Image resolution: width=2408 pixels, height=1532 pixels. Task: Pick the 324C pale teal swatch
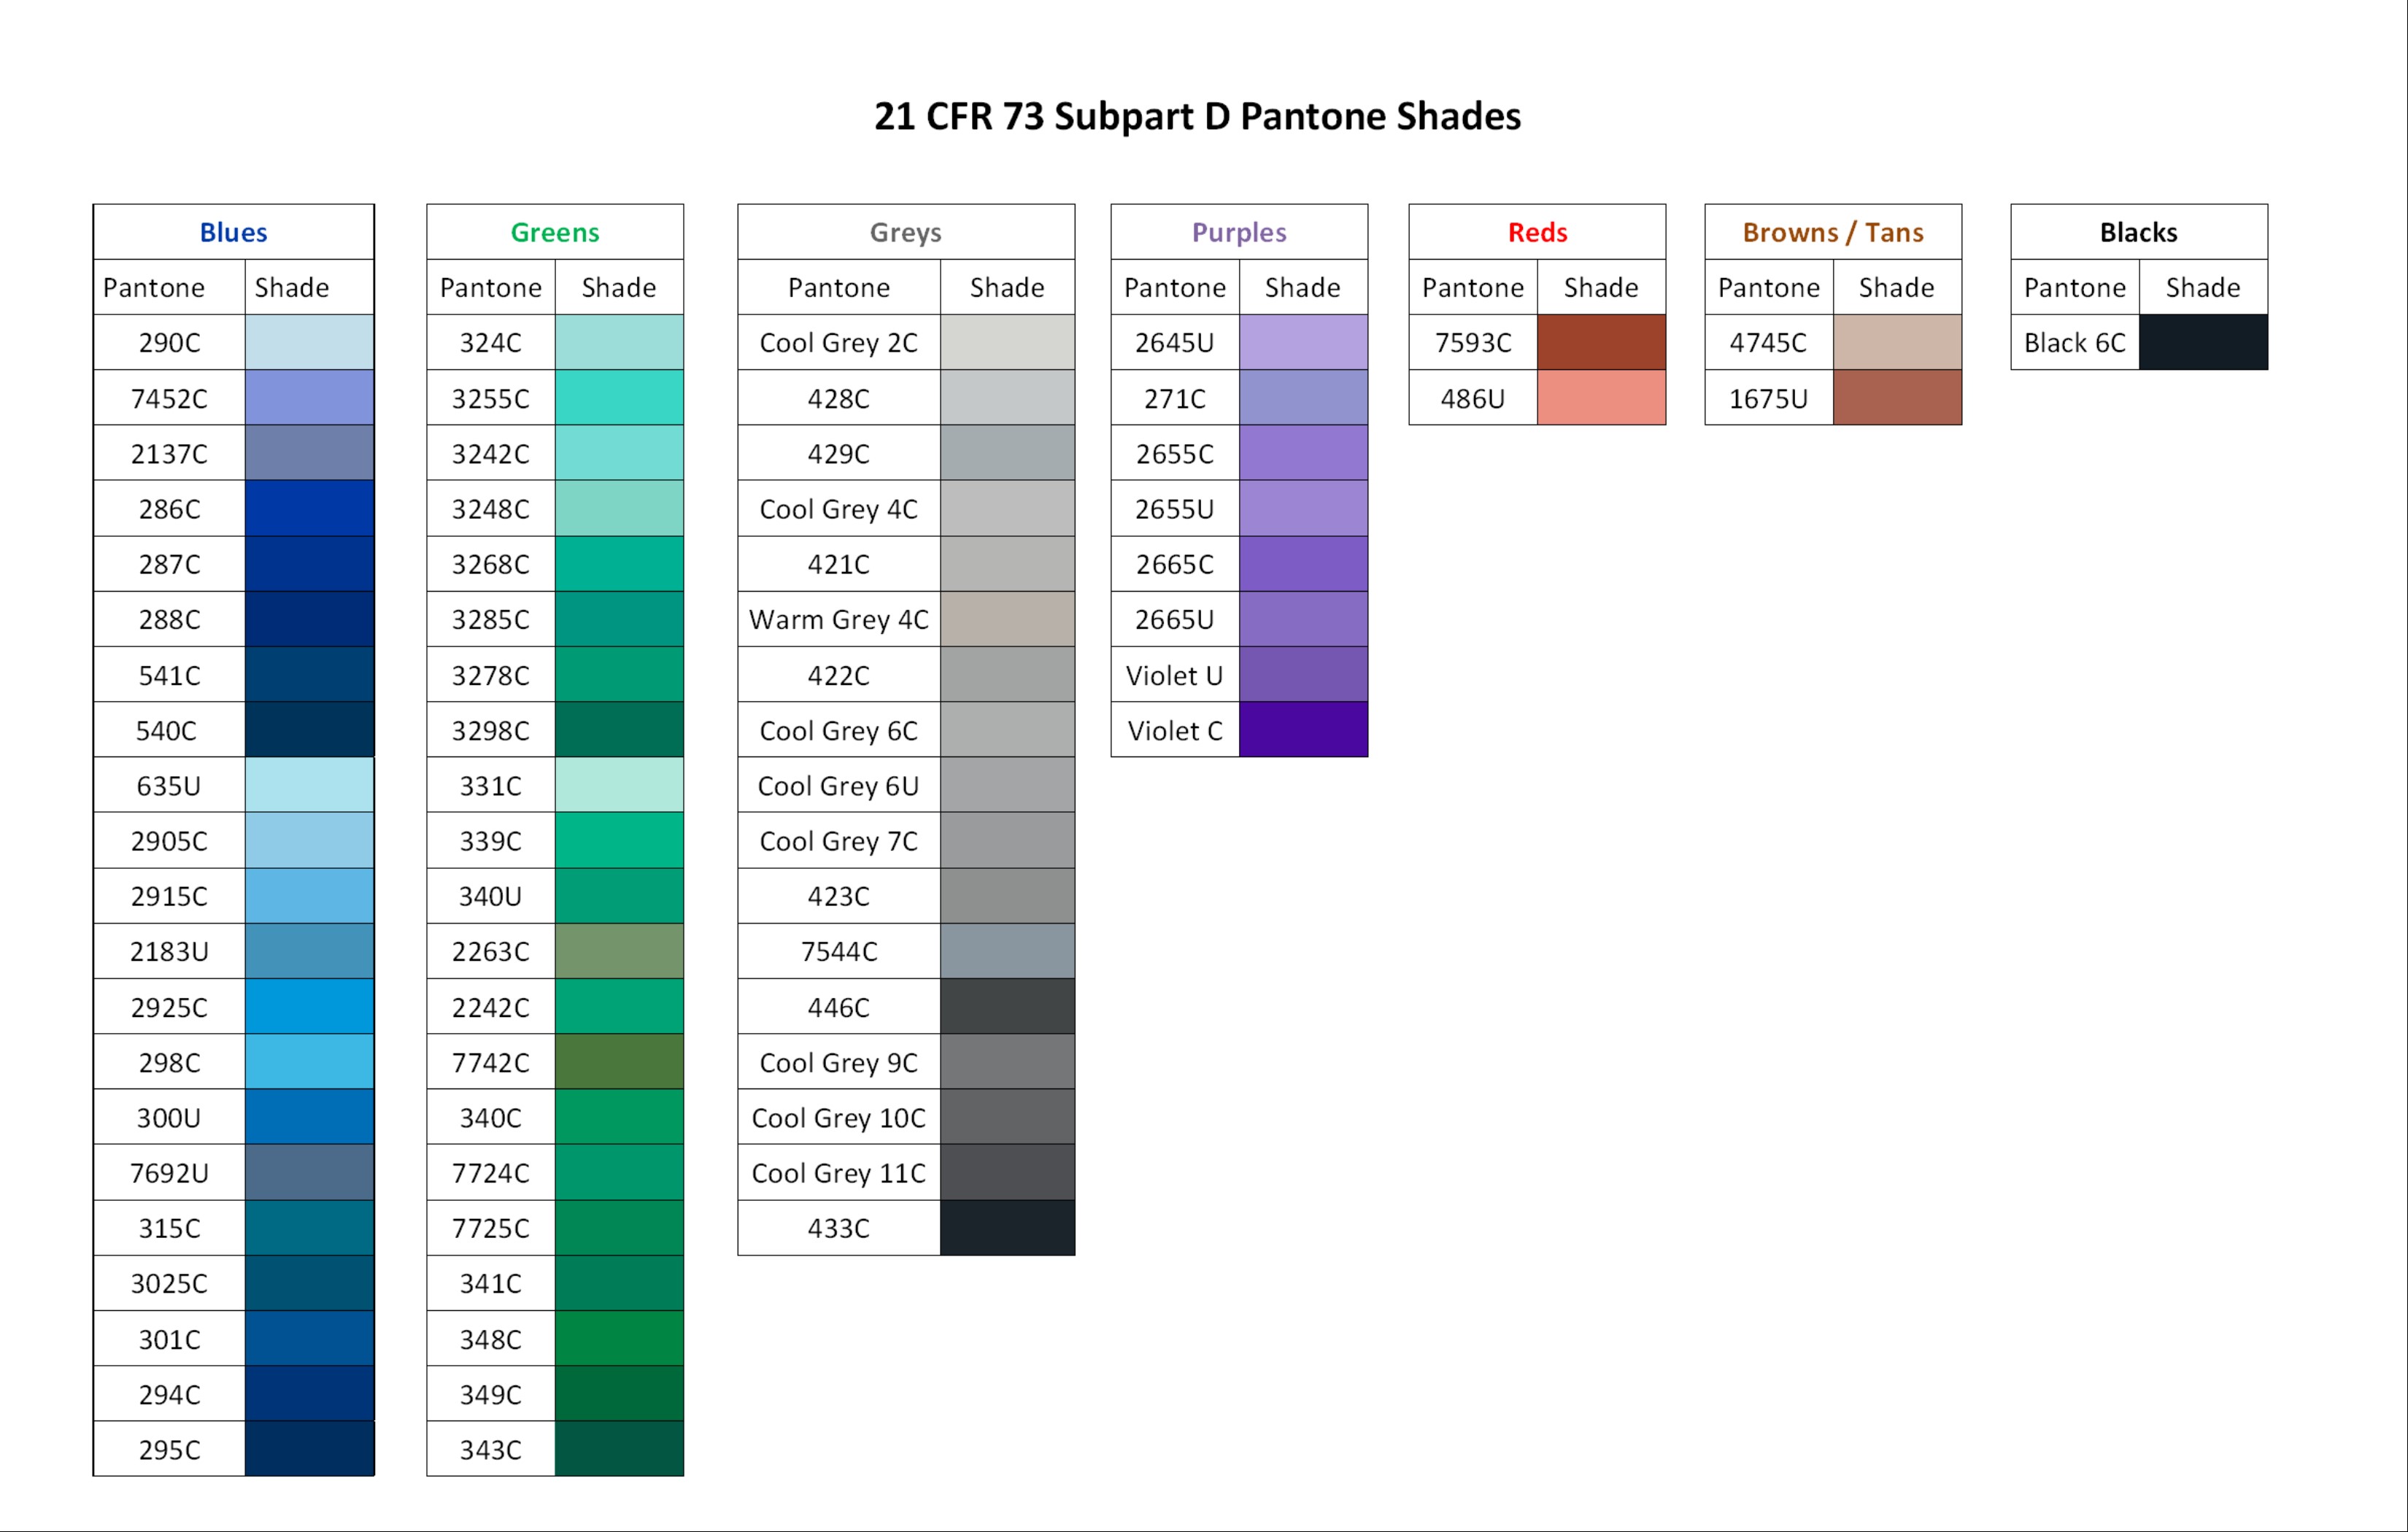point(619,342)
